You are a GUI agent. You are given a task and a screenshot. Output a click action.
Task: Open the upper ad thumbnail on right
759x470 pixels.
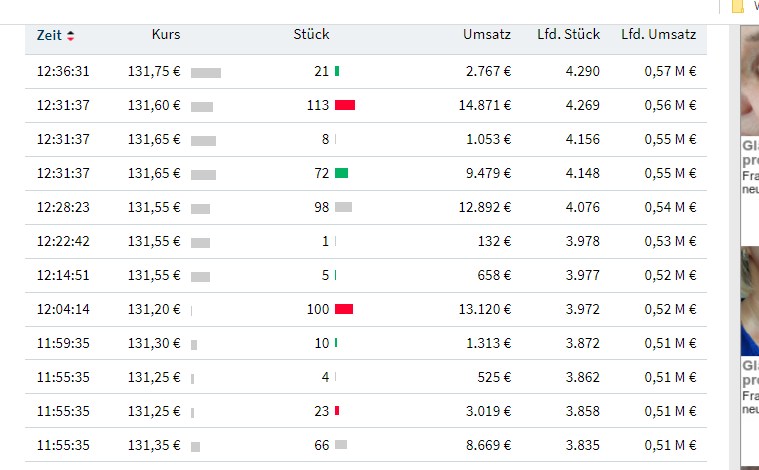(x=749, y=80)
